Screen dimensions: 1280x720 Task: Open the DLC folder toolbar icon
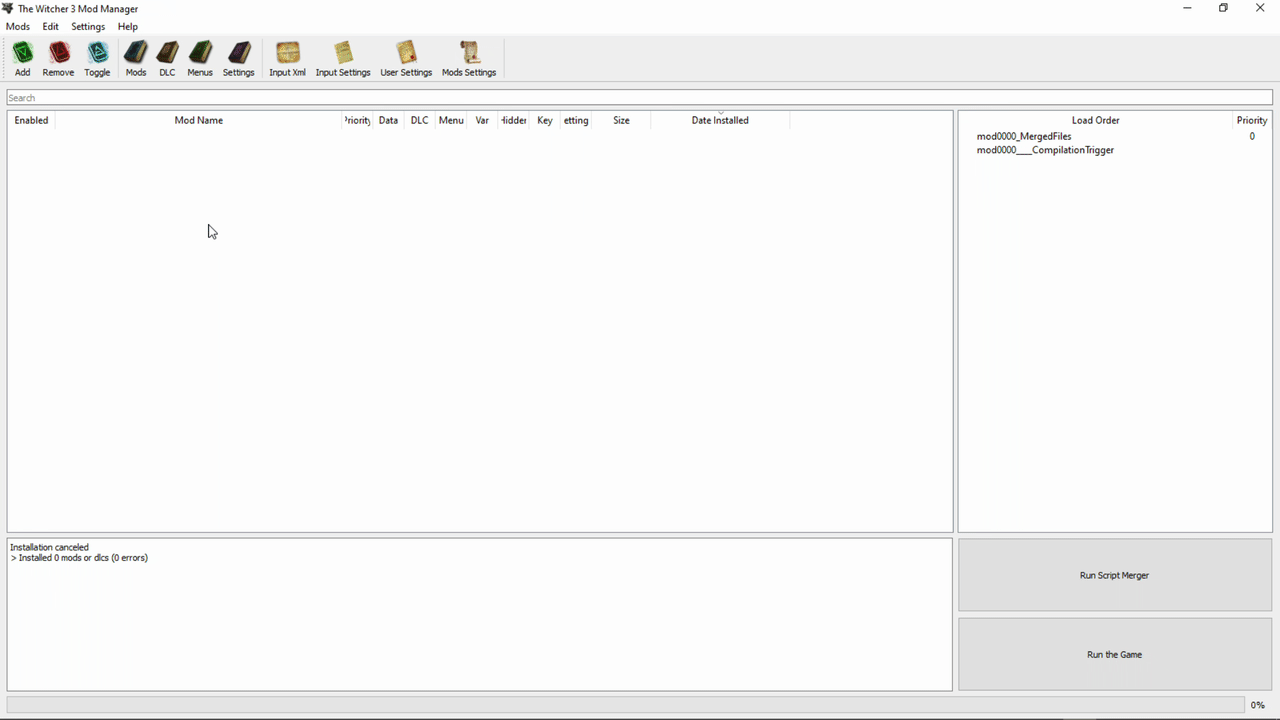click(167, 59)
